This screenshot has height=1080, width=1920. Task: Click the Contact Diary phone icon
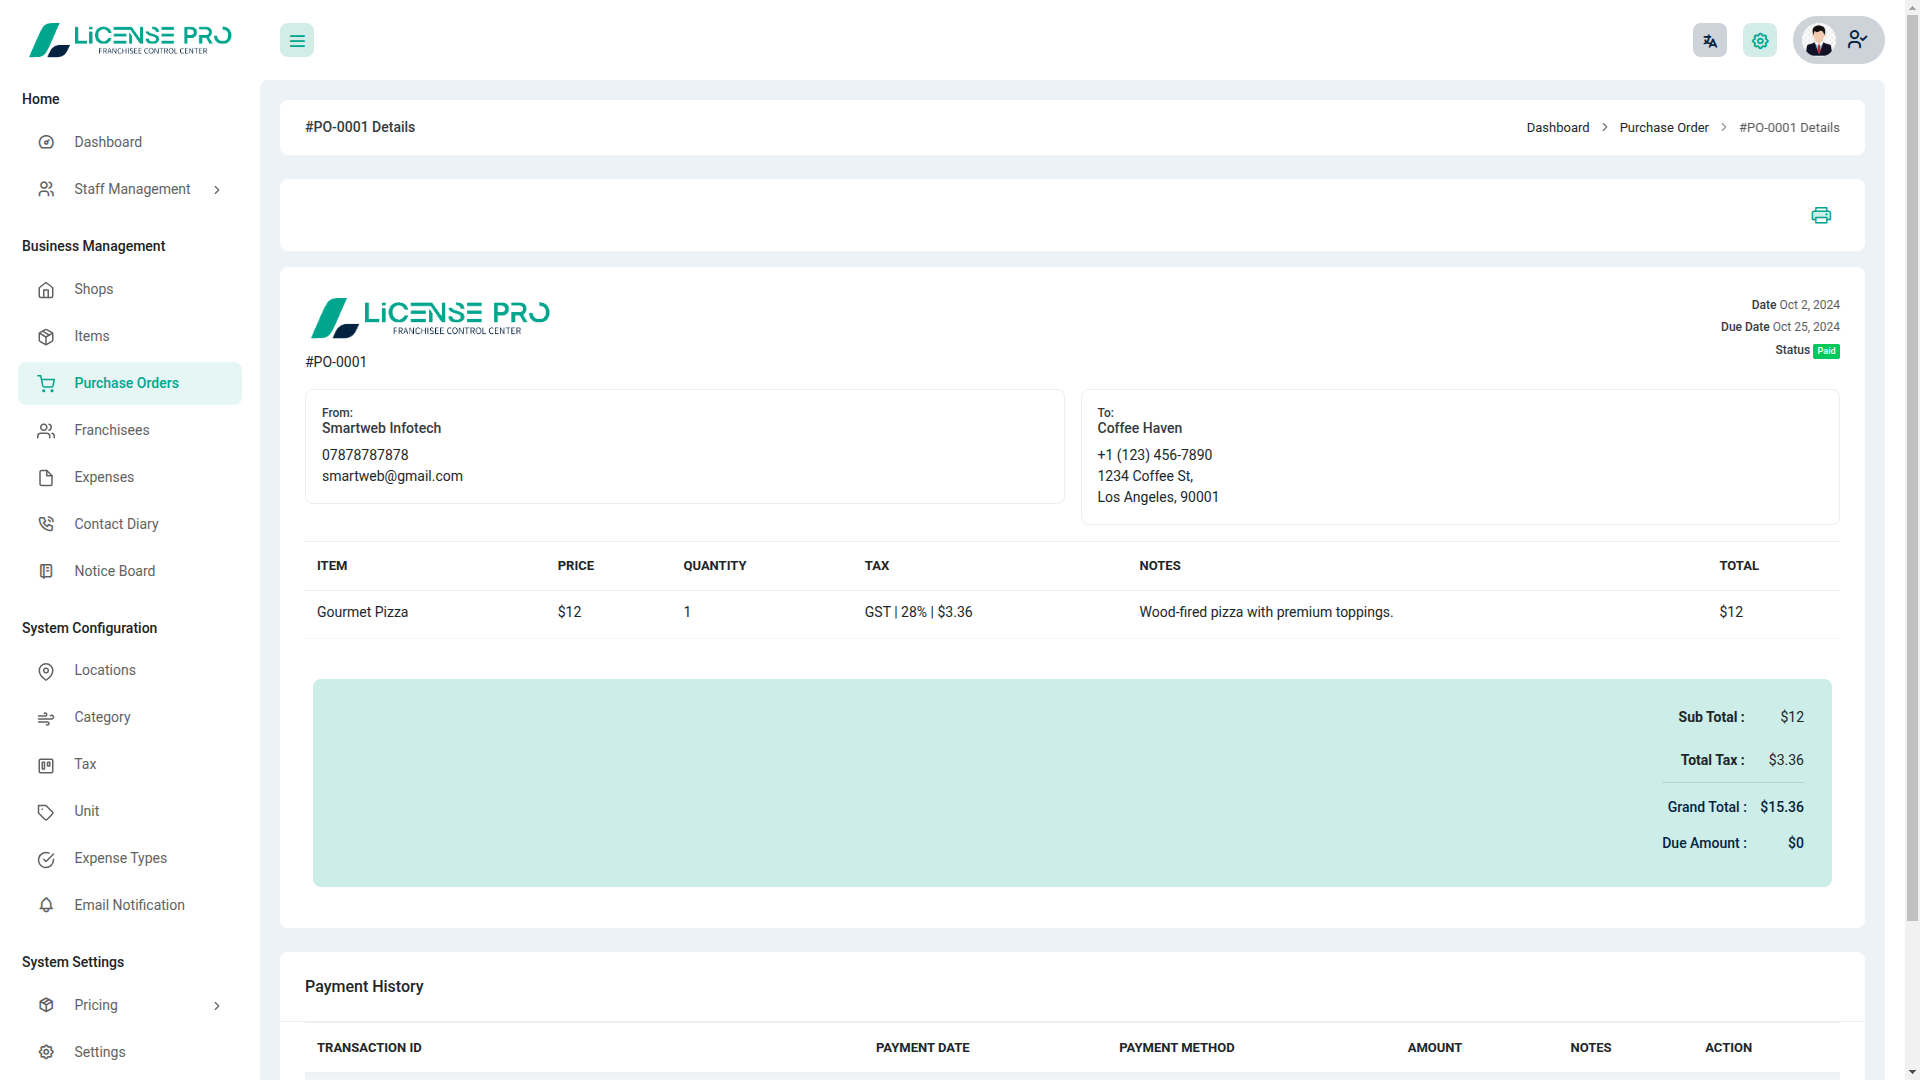click(46, 525)
